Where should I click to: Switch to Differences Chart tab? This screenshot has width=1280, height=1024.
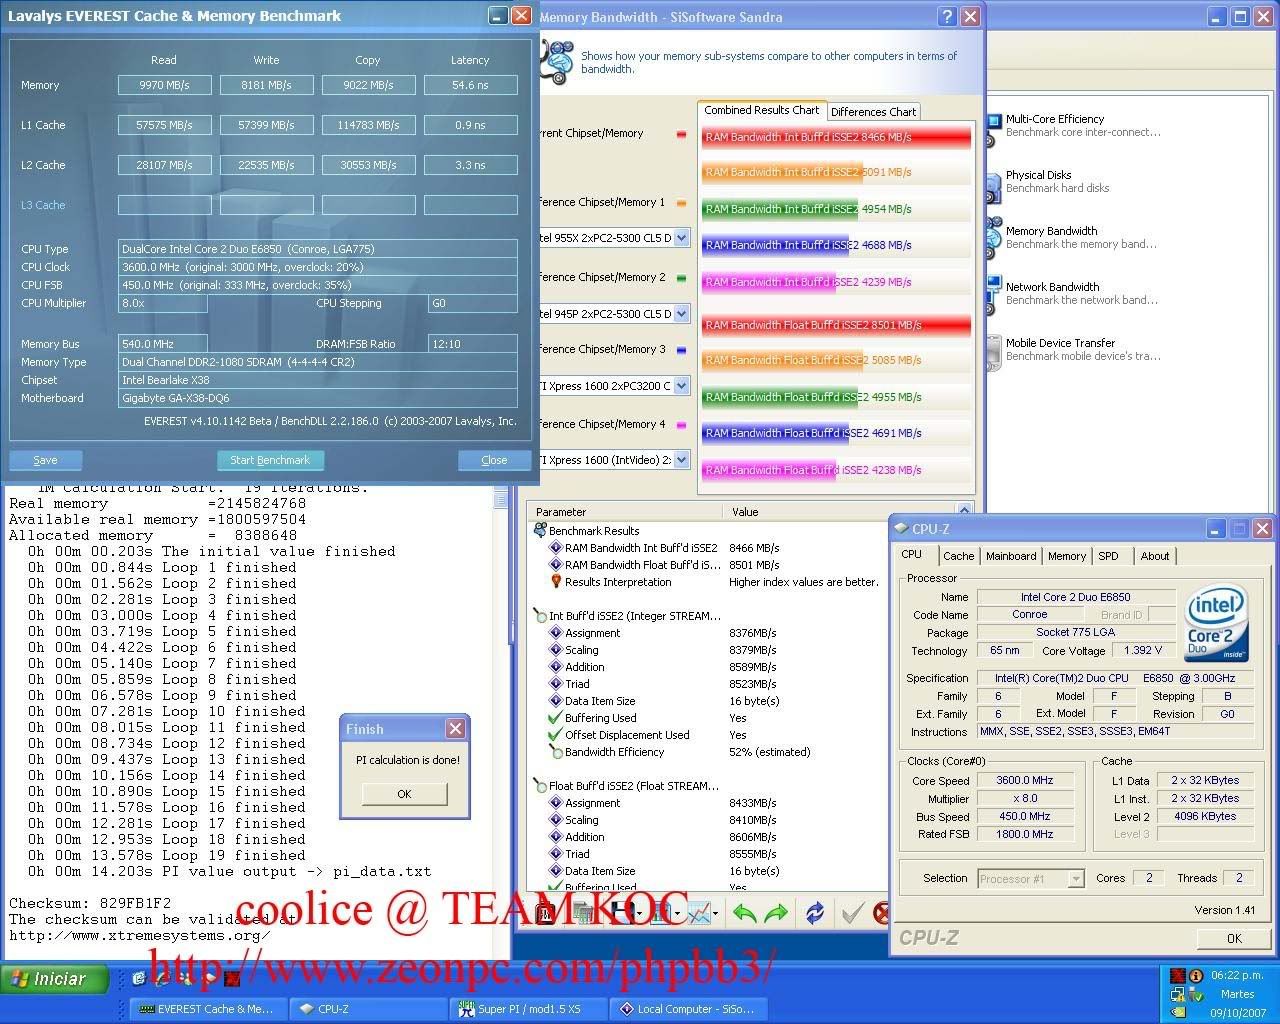tap(873, 112)
